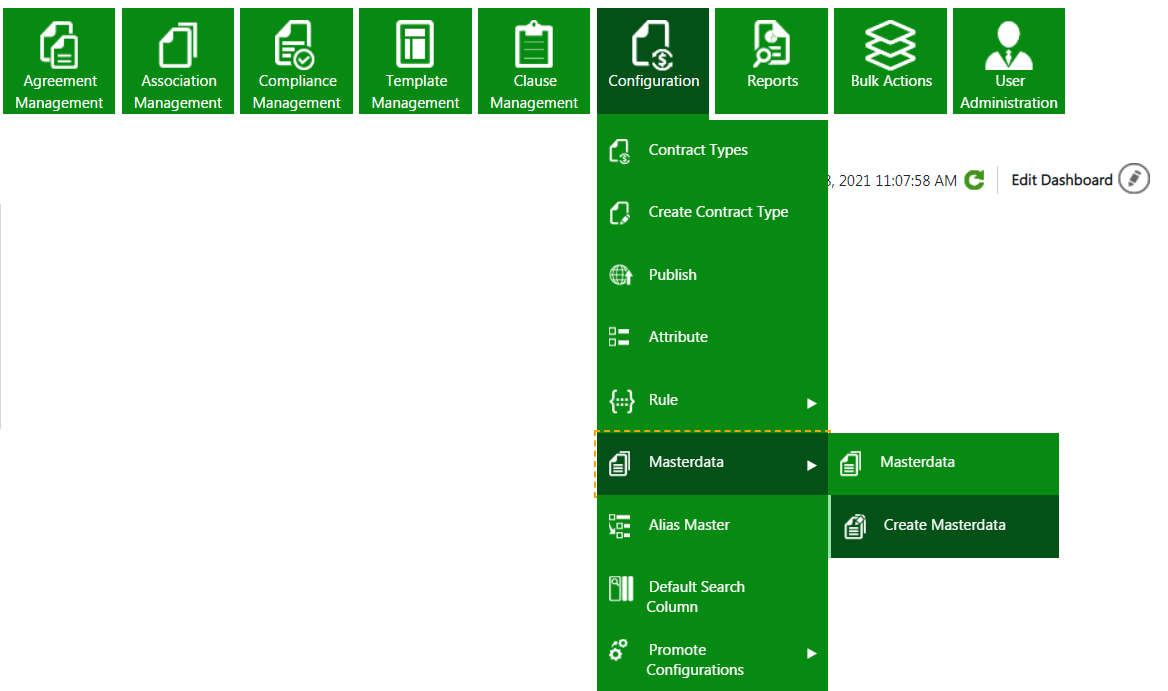Expand the Rule submenu arrow
1168x691 pixels.
[812, 403]
